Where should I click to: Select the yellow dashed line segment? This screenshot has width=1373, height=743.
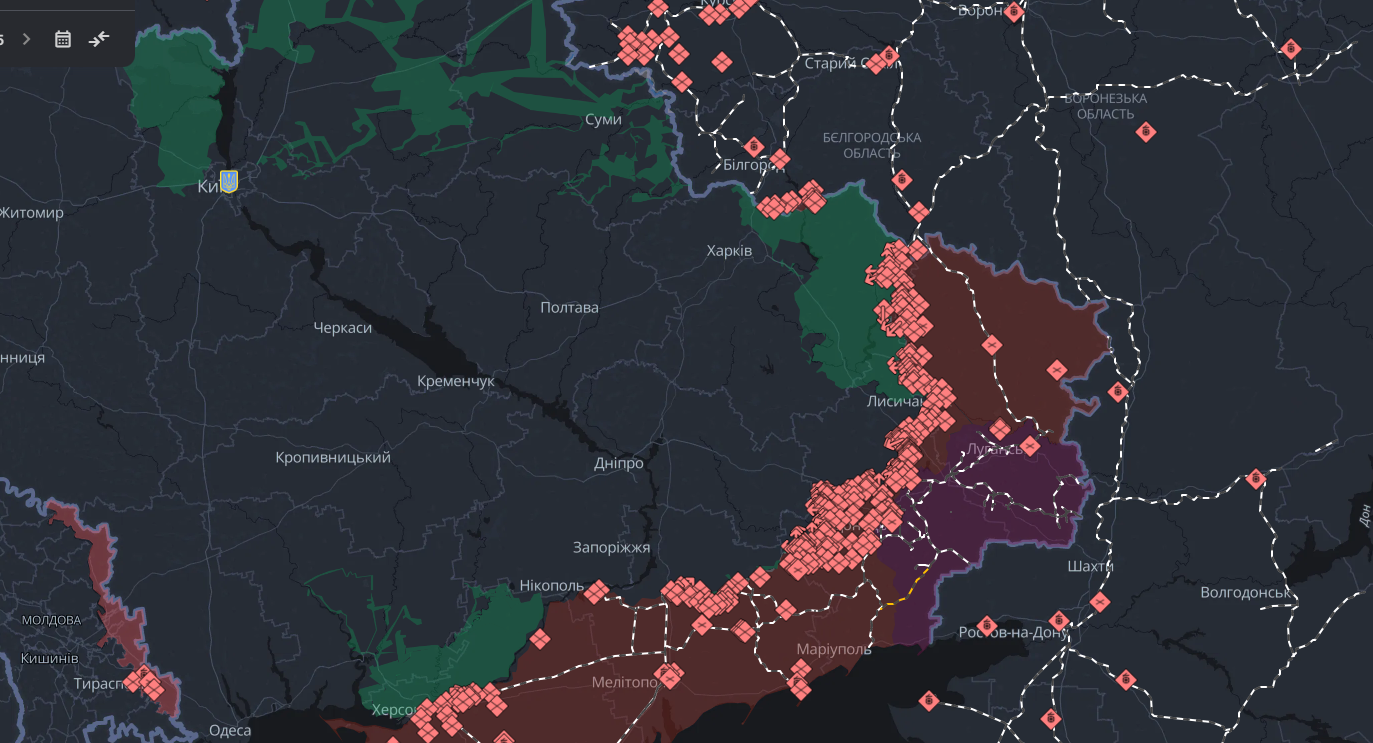pyautogui.click(x=905, y=592)
